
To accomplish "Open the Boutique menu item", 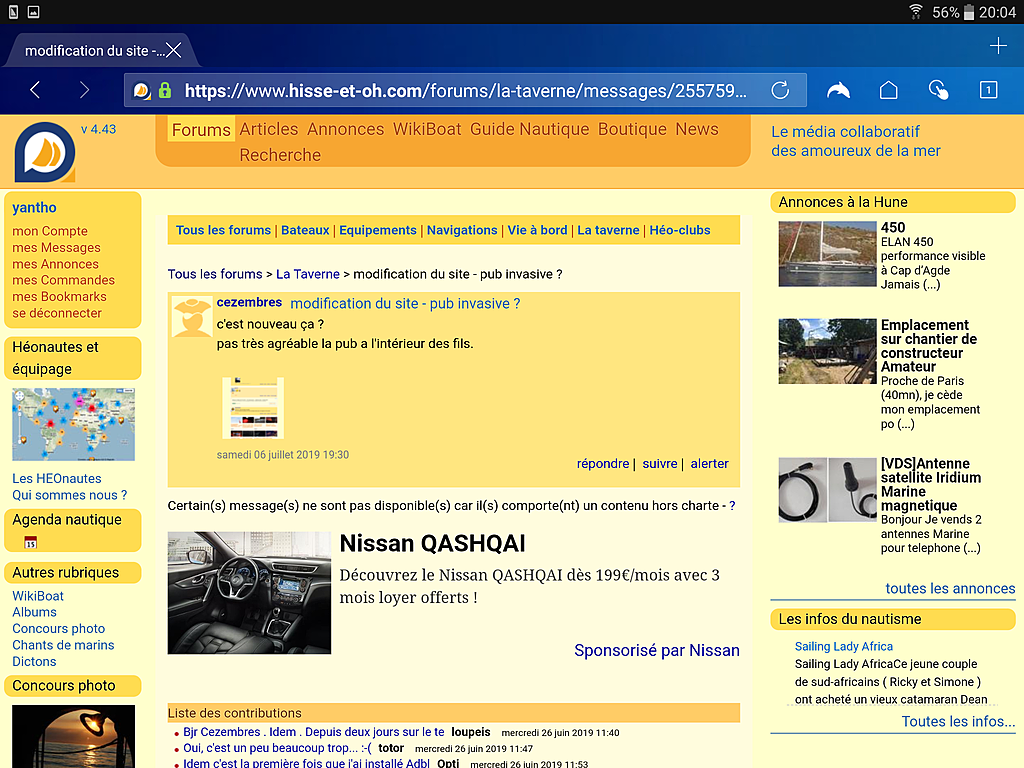I will coord(632,129).
